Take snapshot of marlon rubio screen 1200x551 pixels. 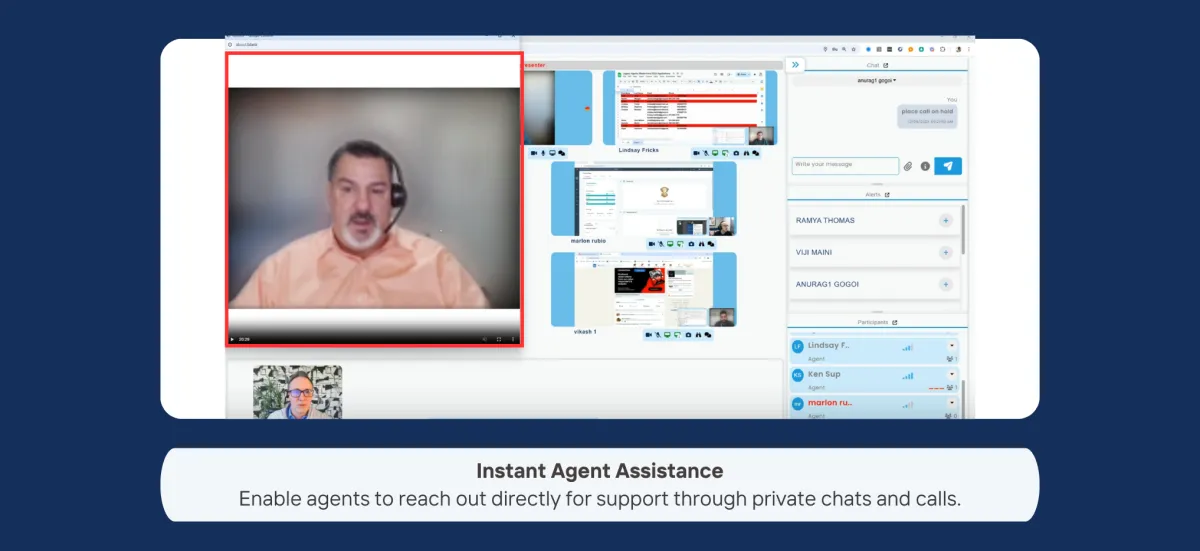point(691,244)
